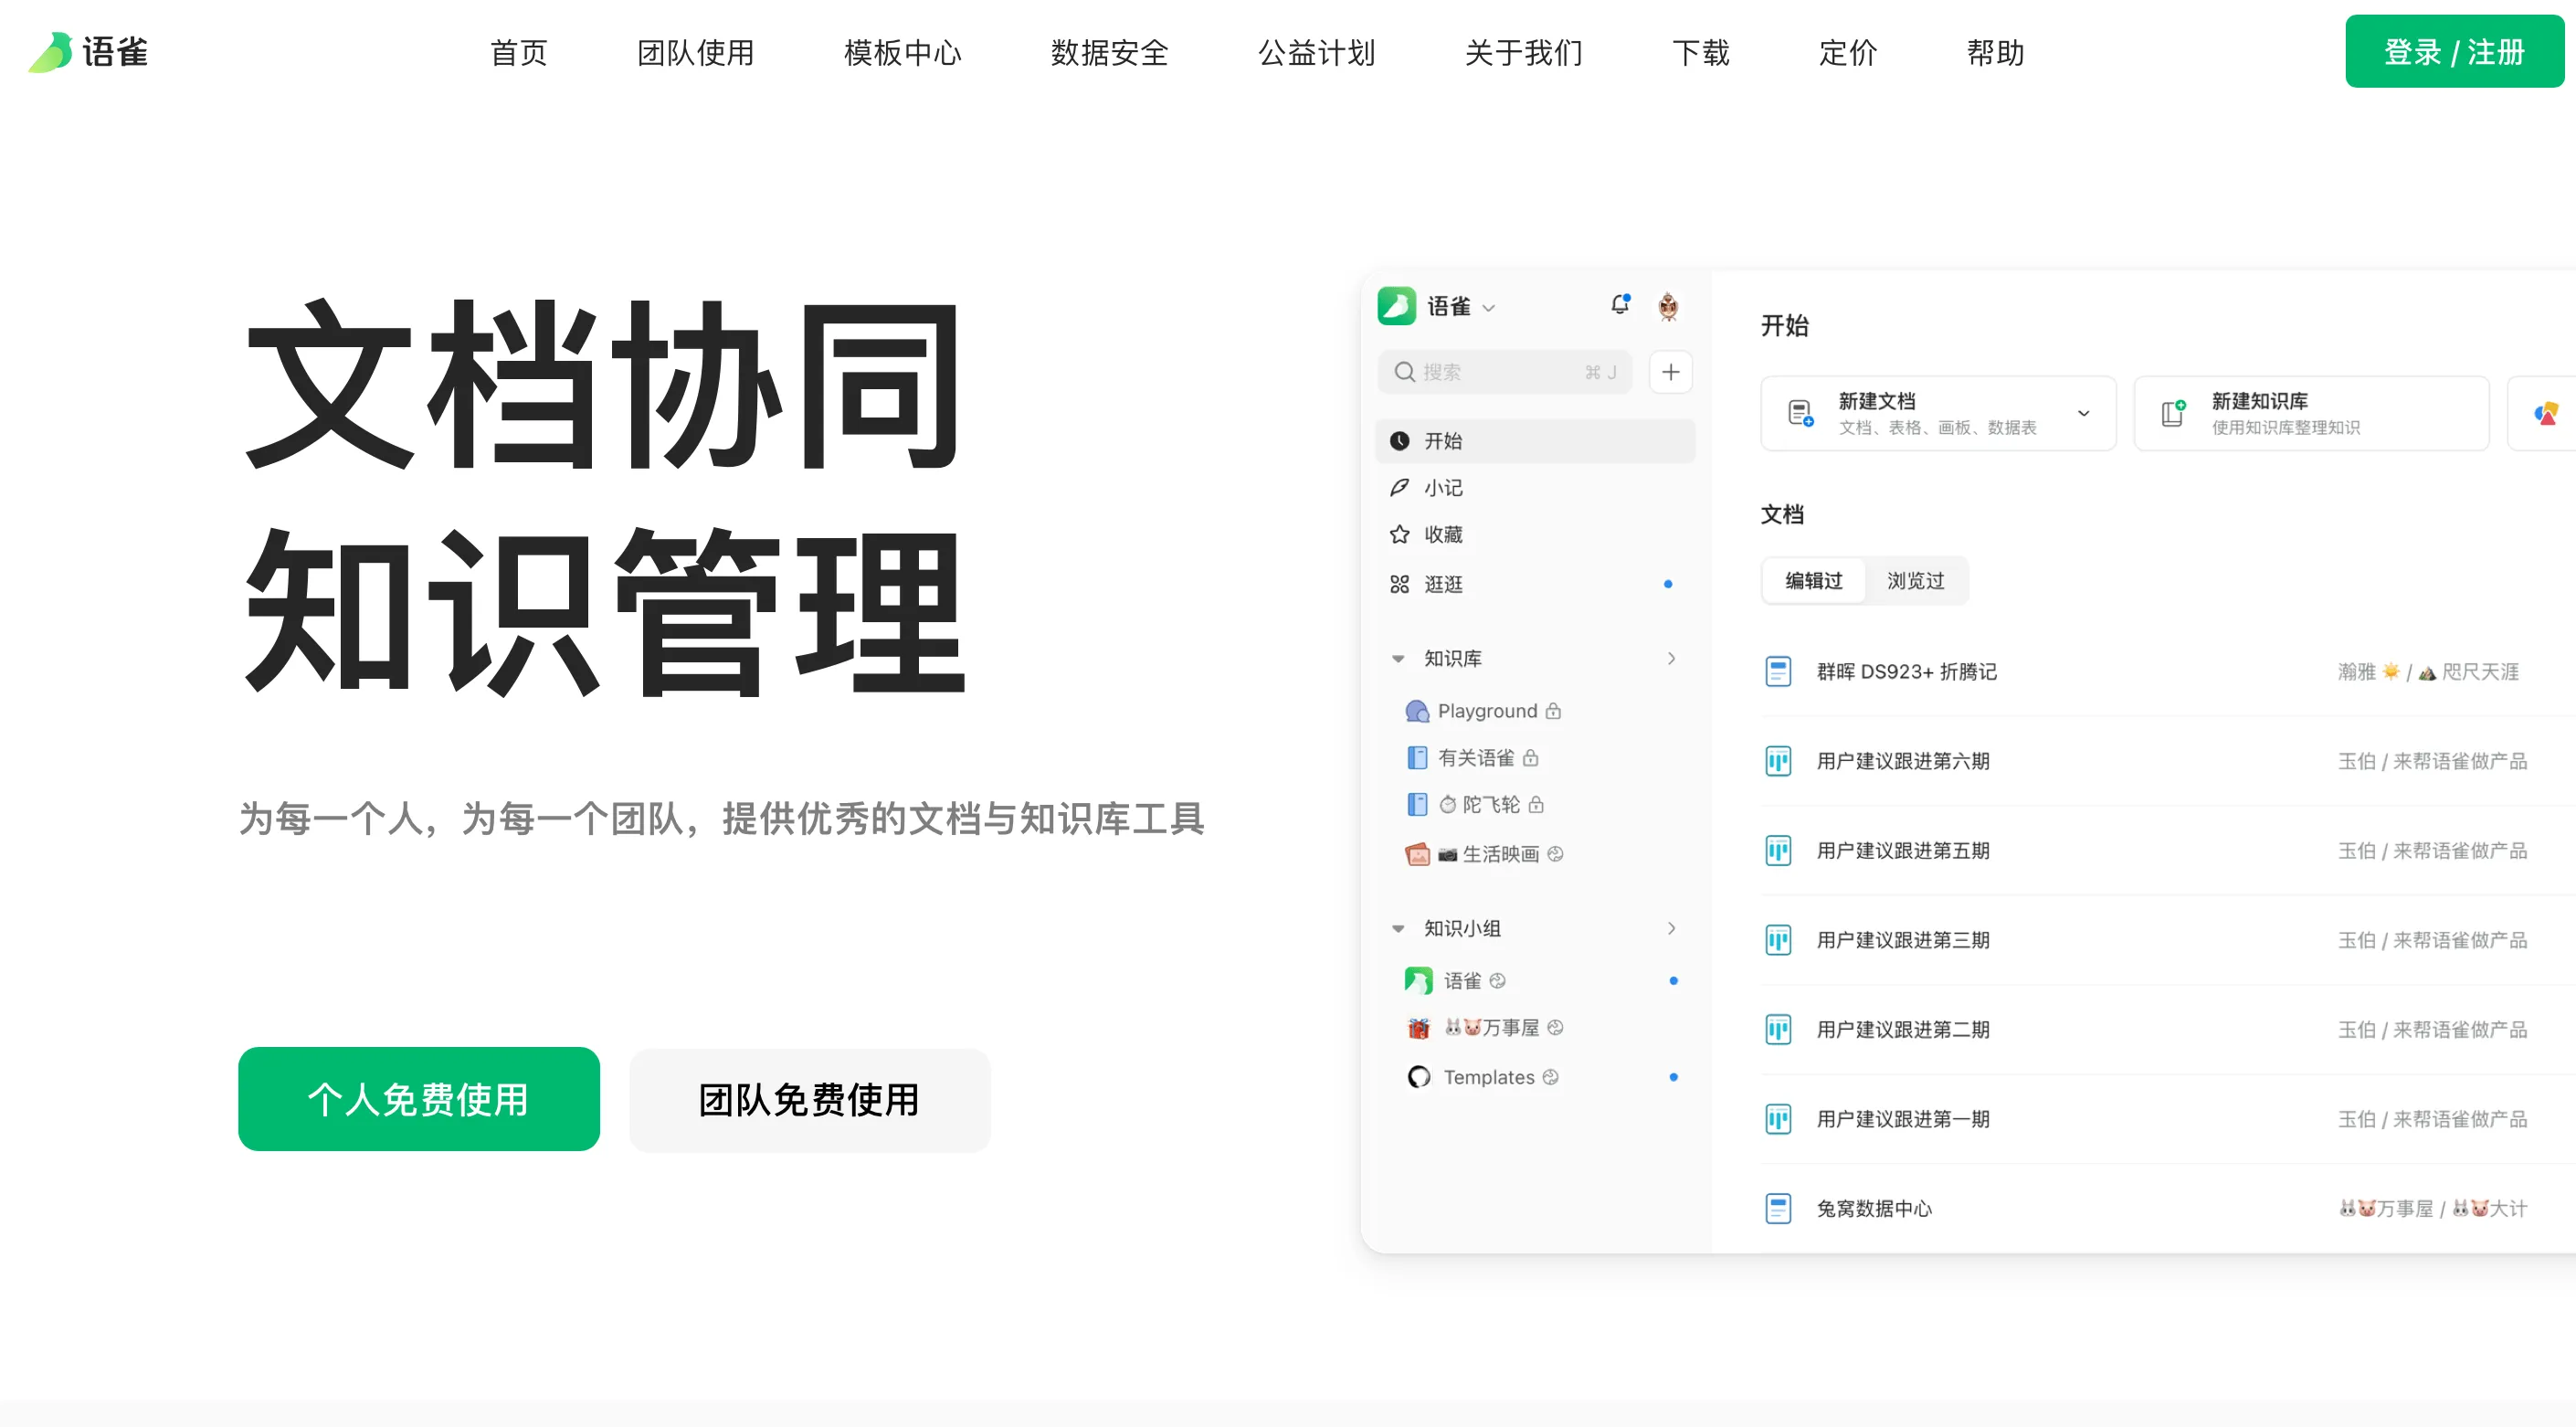Click the feather icon beside 小记

coord(1400,488)
